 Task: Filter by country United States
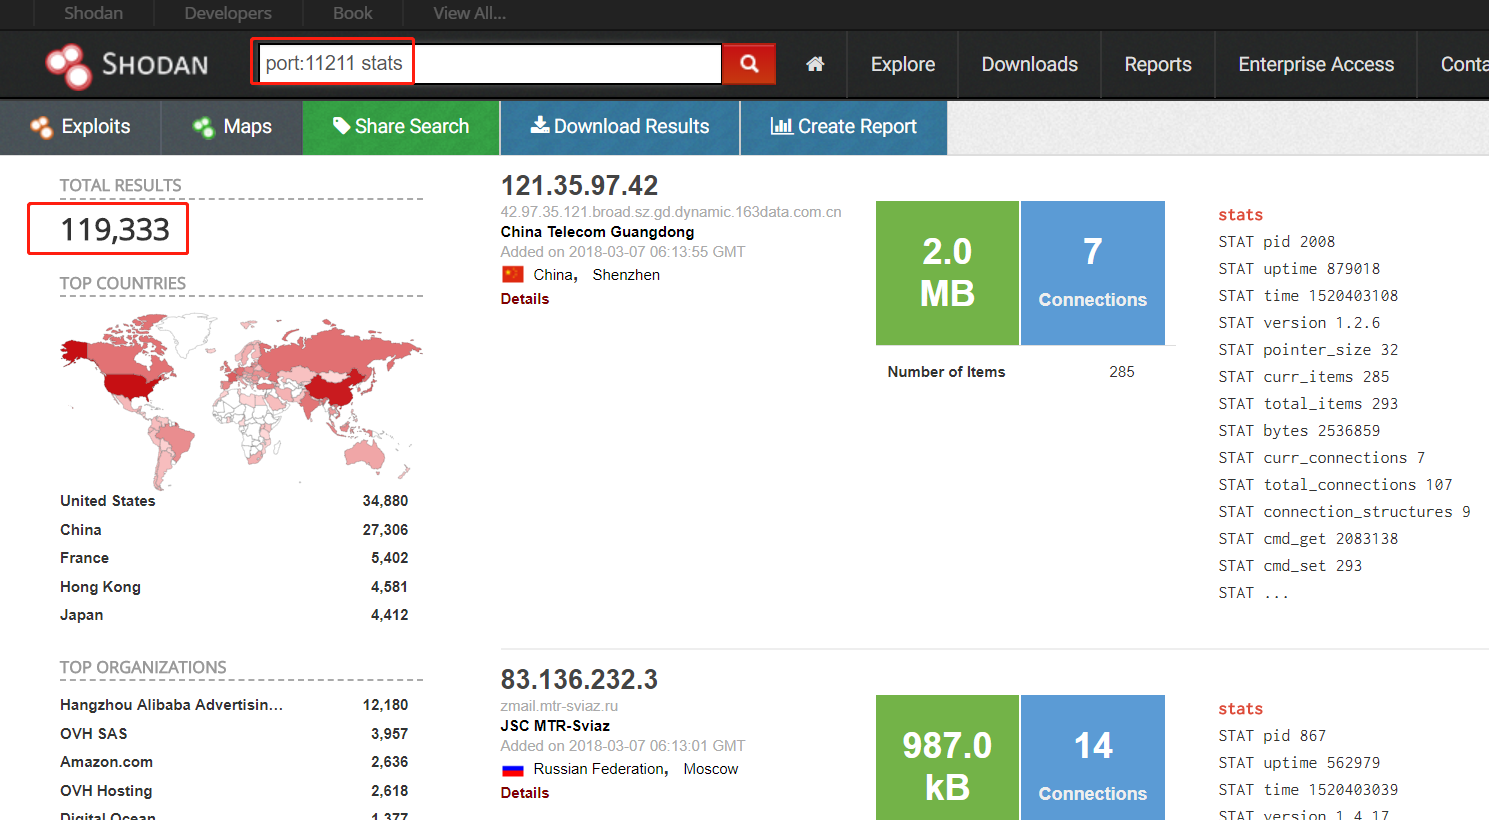tap(108, 501)
